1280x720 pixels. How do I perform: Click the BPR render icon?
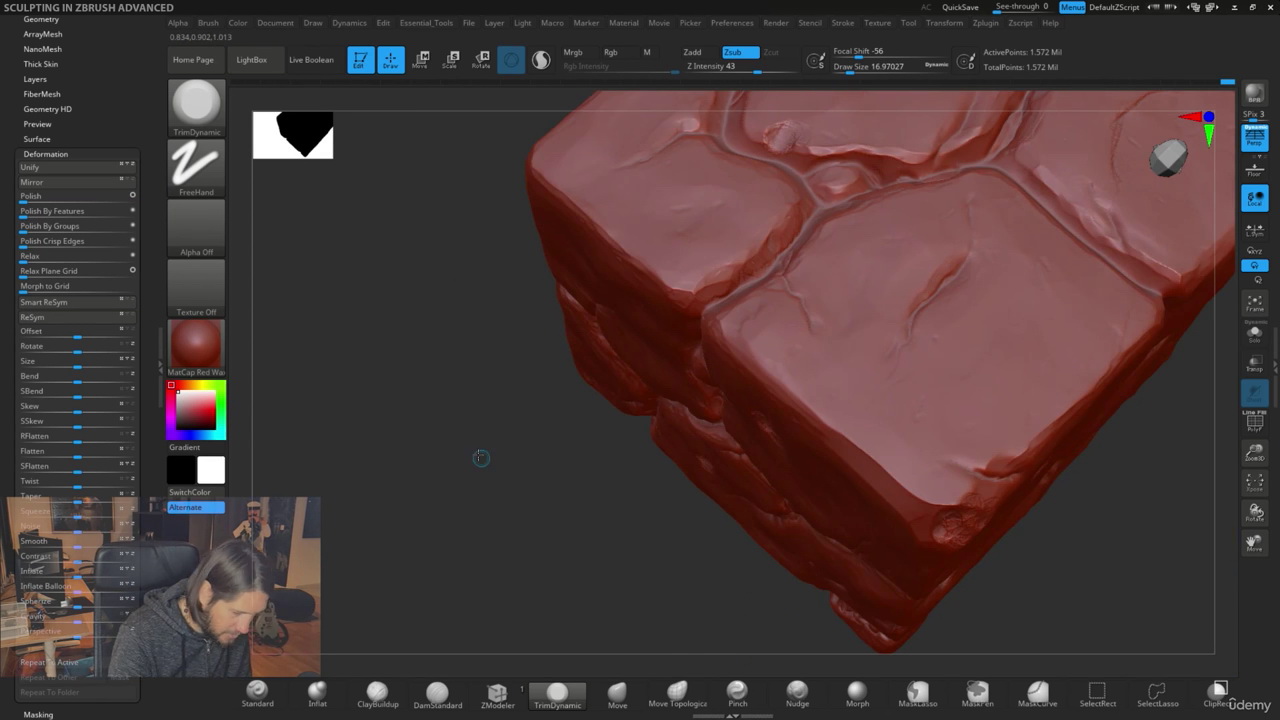[1254, 93]
